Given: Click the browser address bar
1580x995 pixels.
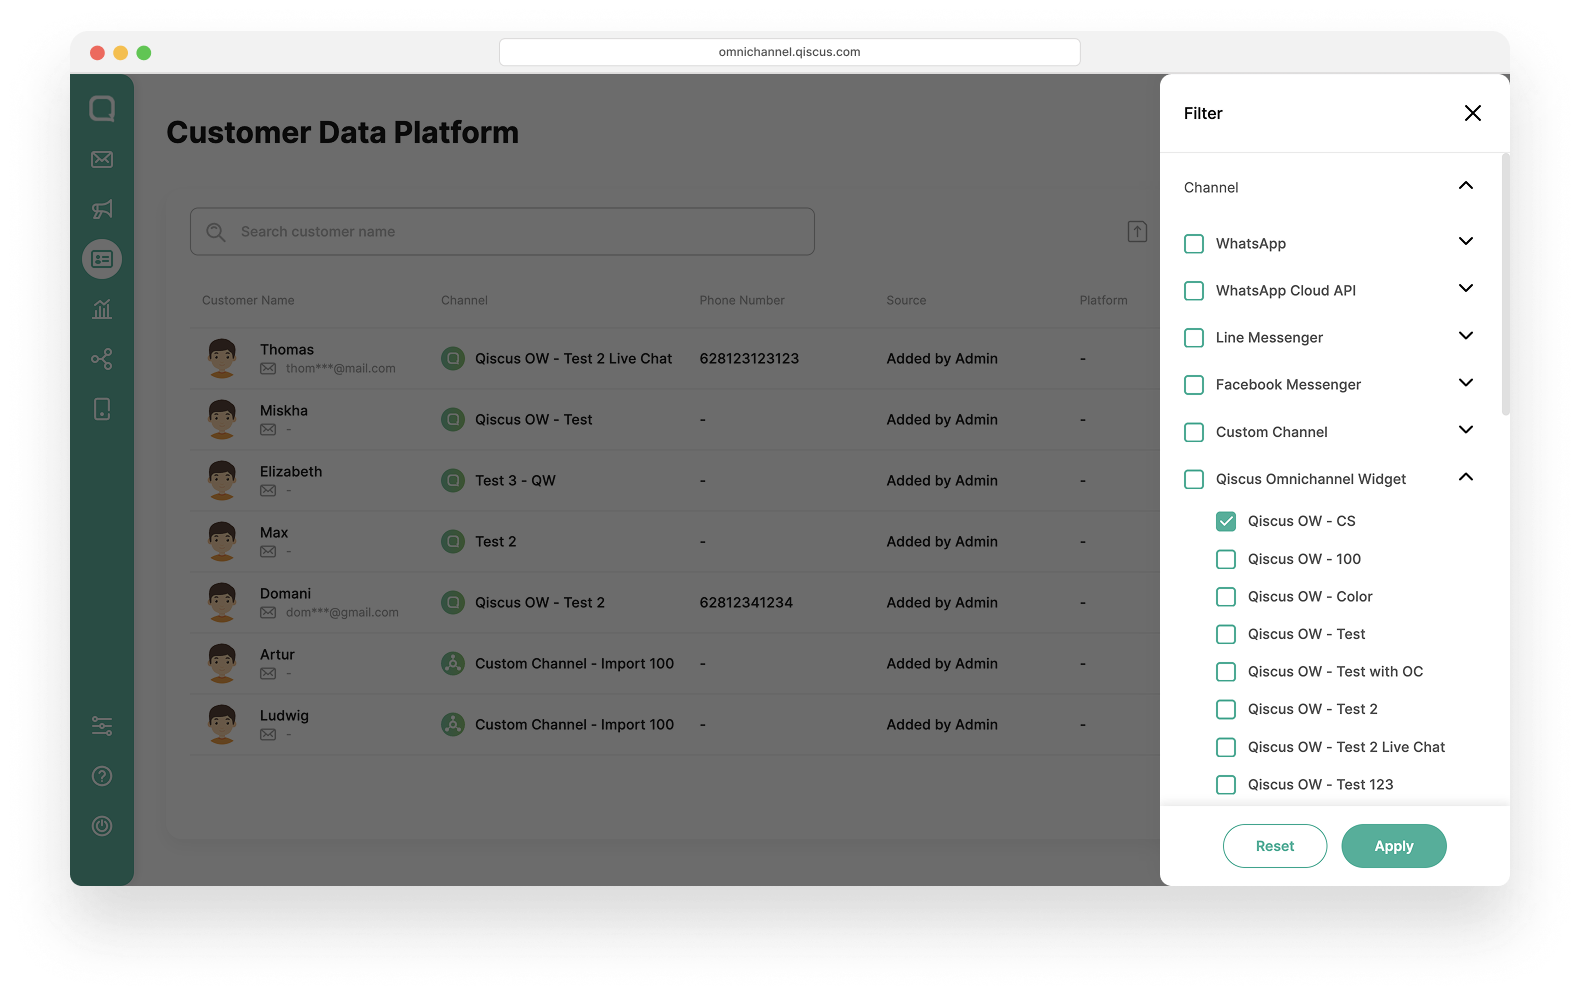Looking at the screenshot, I should pyautogui.click(x=790, y=52).
